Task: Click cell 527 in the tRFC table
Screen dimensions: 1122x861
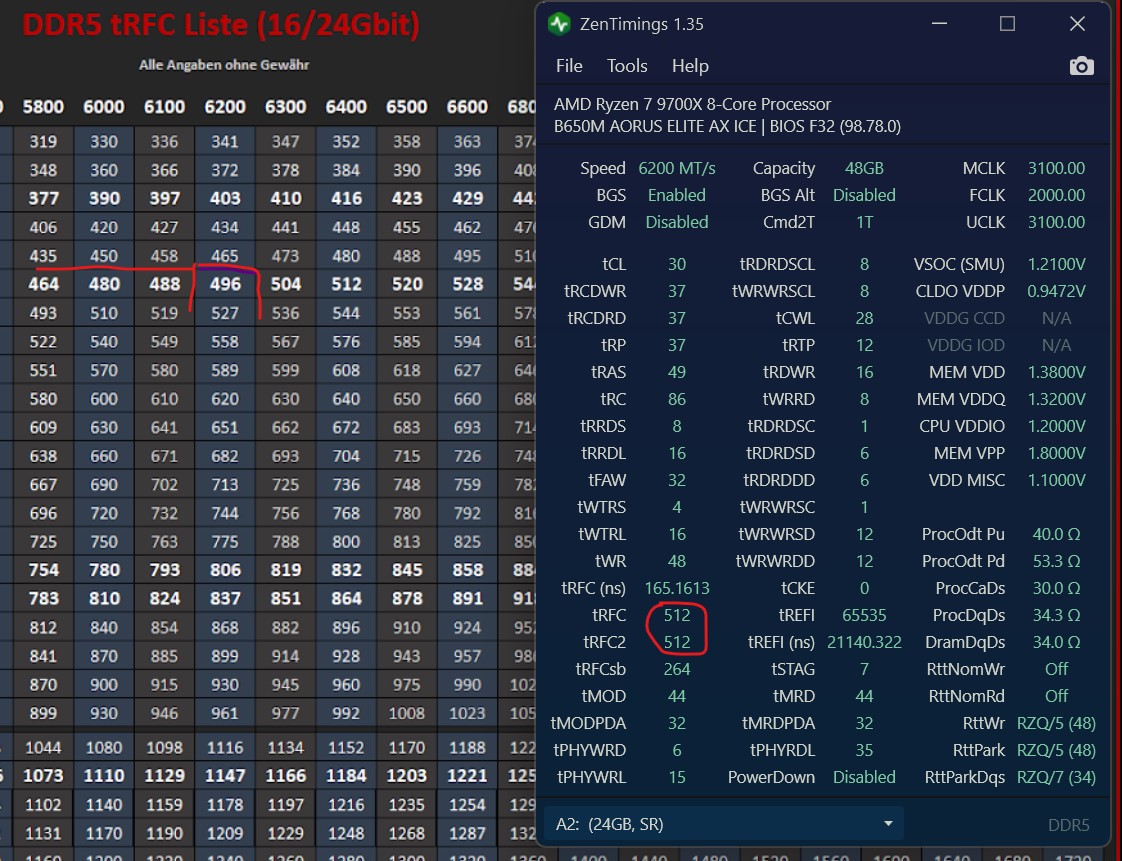Action: [225, 313]
